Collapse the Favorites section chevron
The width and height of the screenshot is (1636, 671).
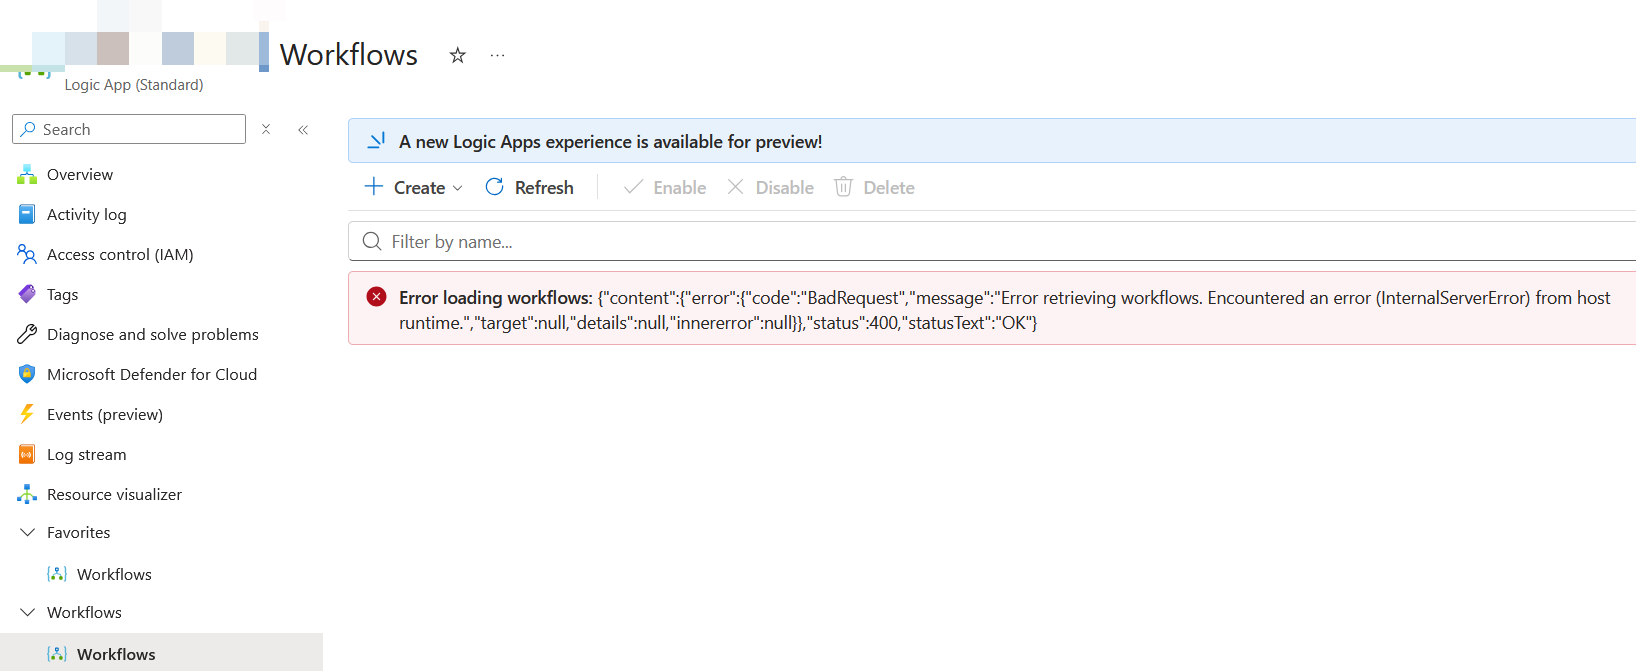click(x=27, y=532)
